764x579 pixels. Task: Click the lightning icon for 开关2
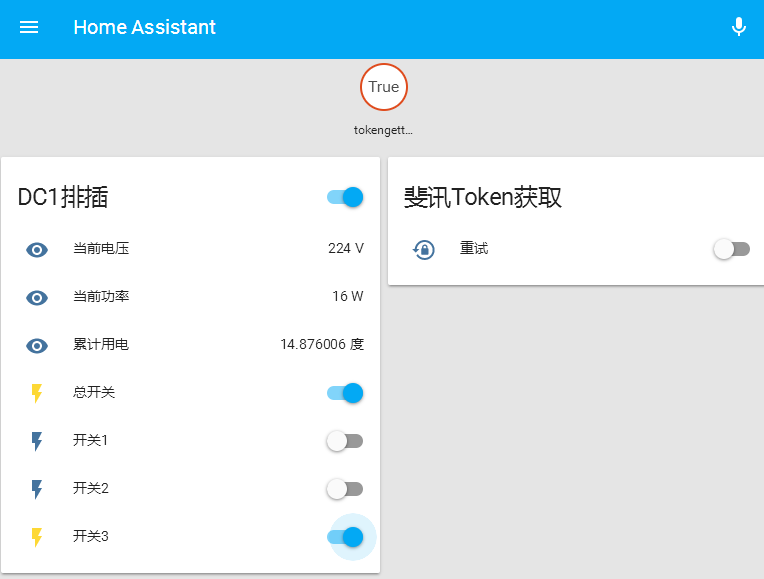point(37,489)
